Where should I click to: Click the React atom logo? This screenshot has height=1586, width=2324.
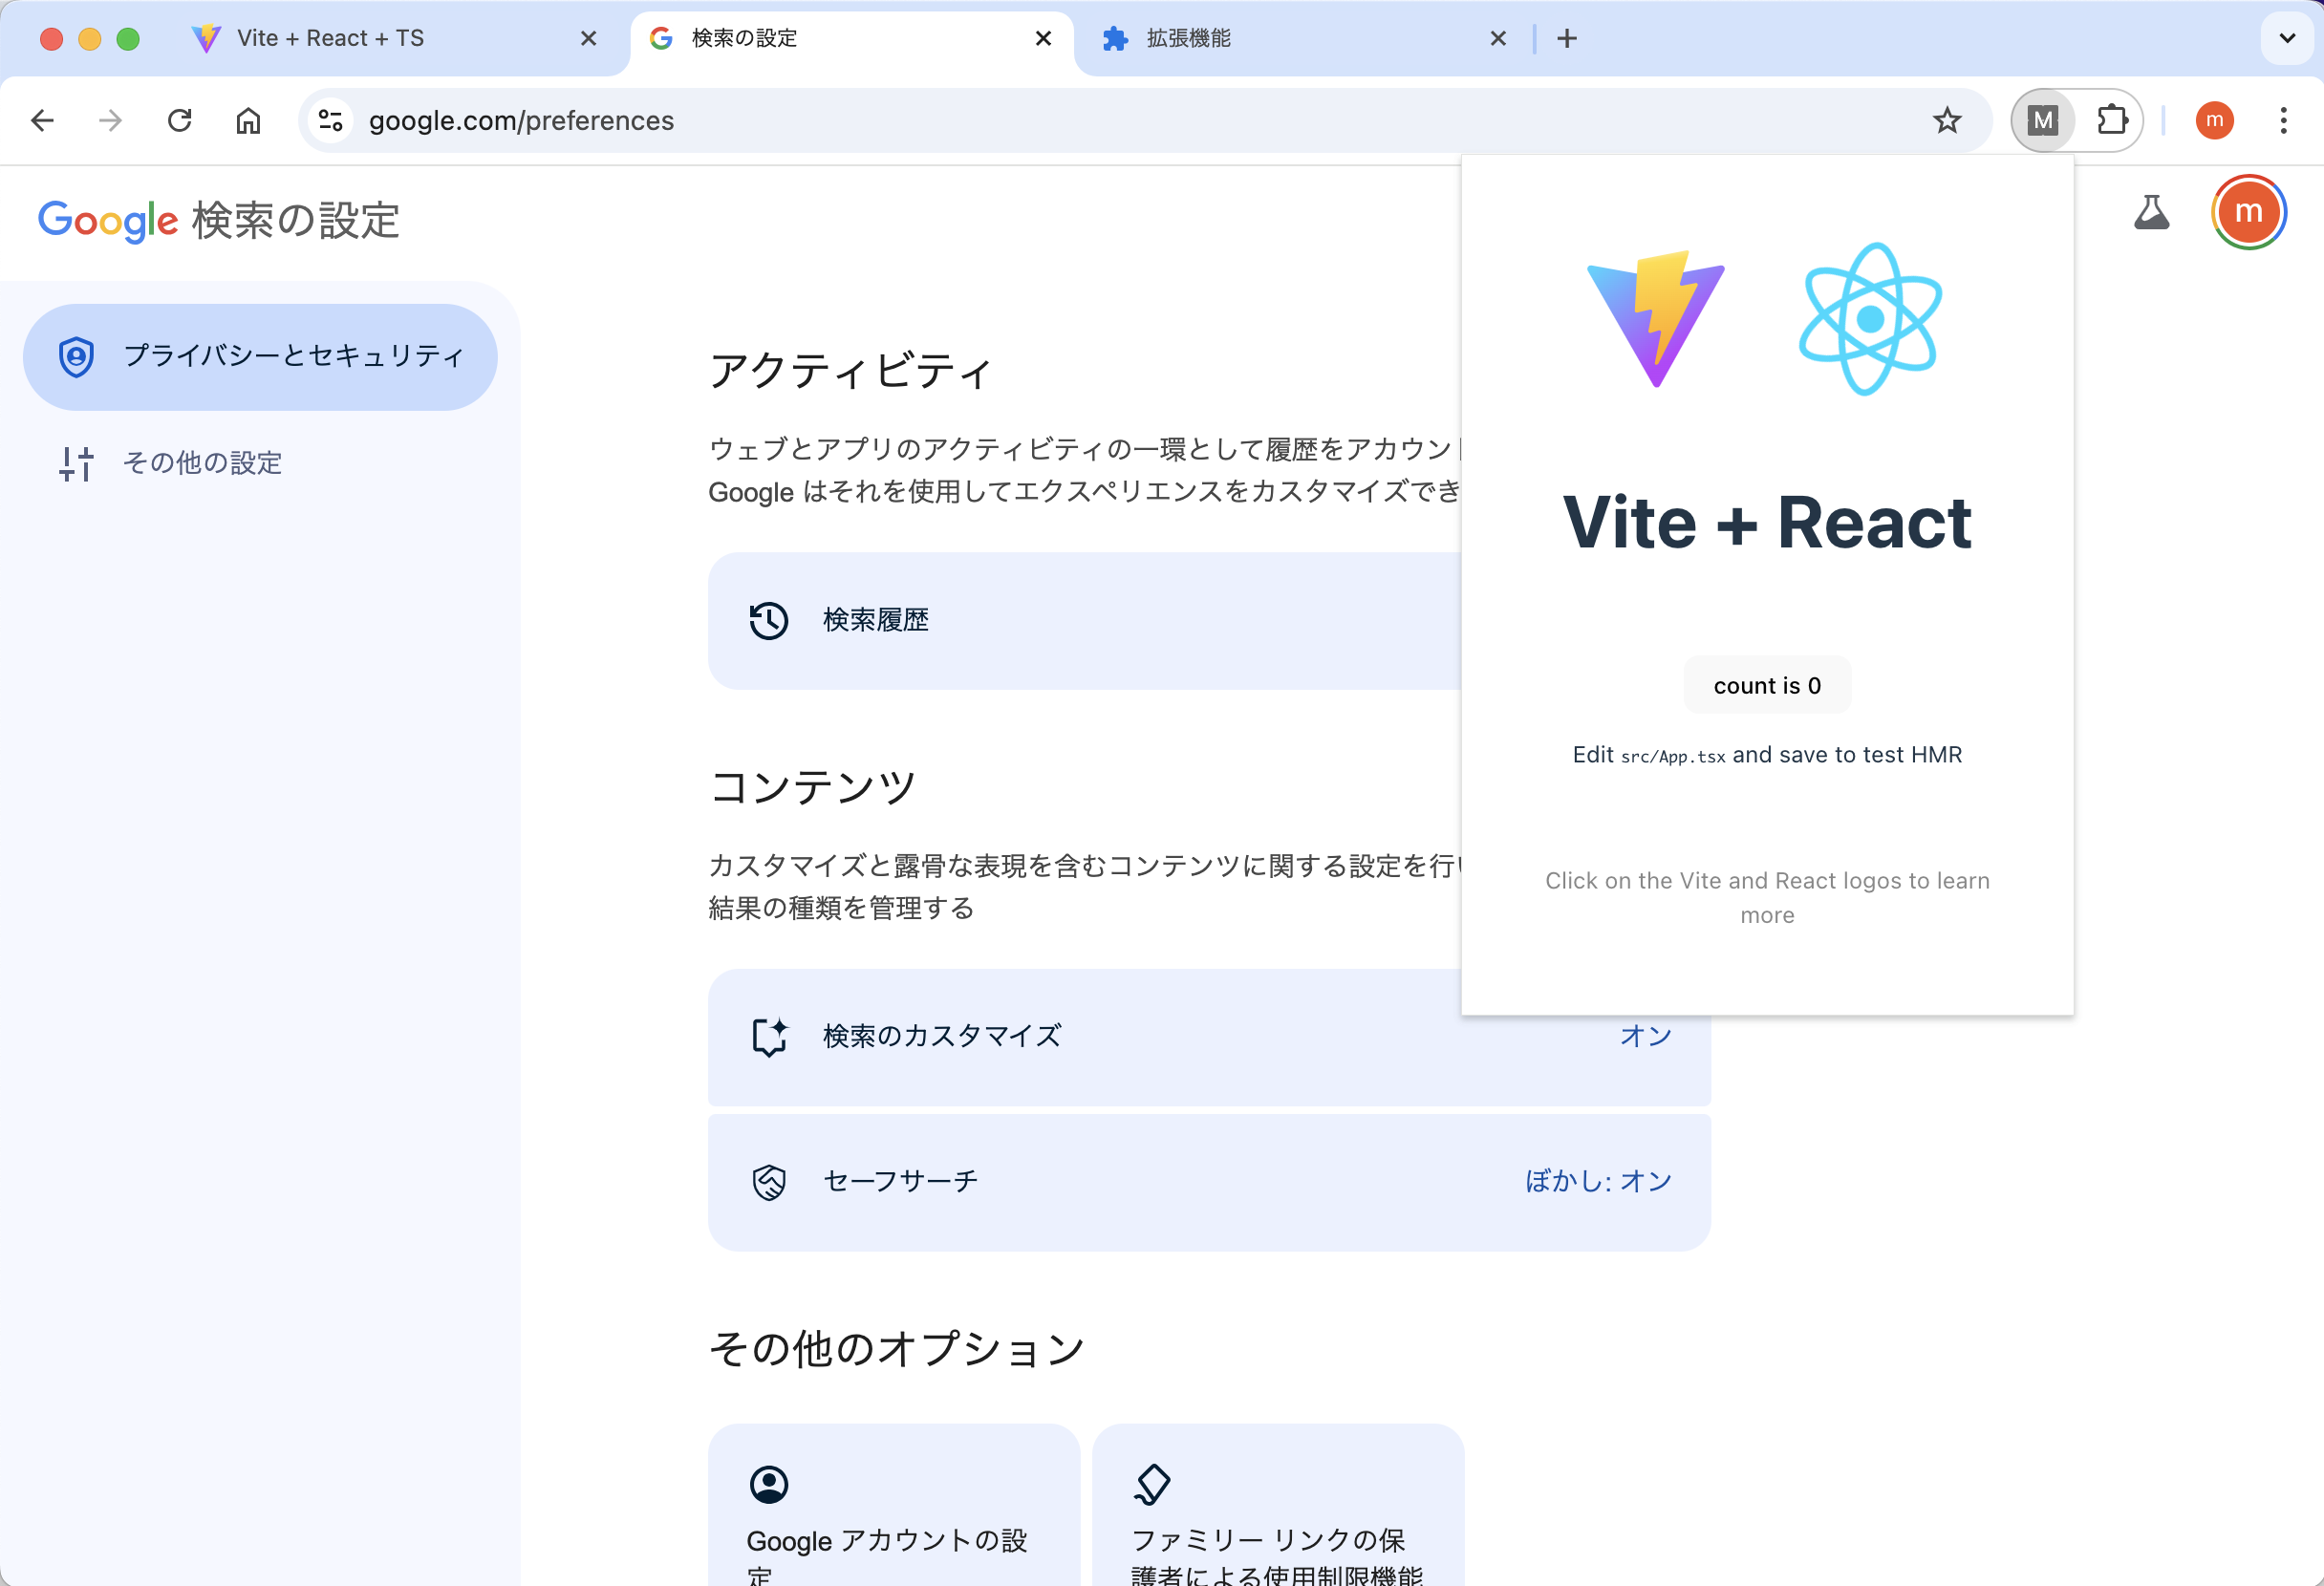click(x=1869, y=318)
